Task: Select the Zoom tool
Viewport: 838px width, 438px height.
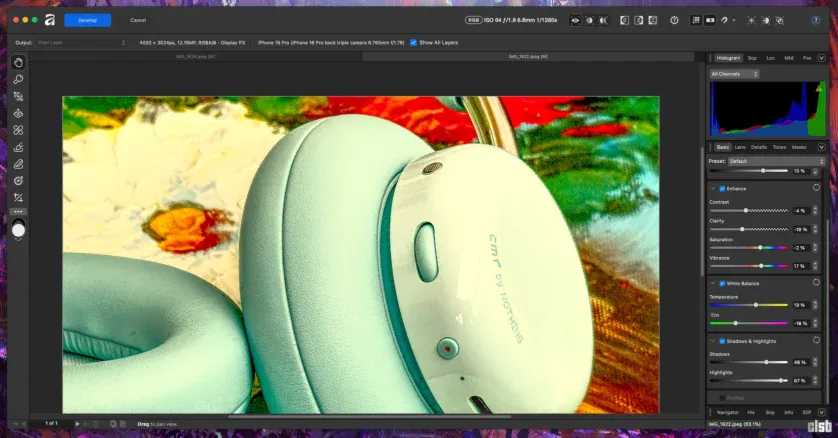Action: click(x=18, y=79)
